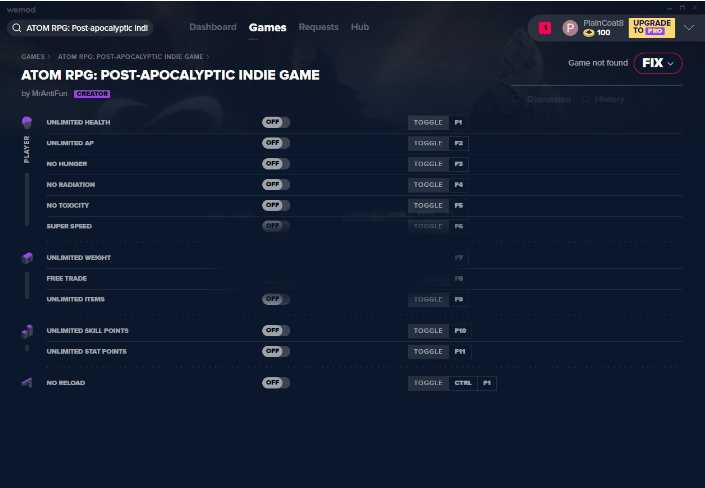Toggle Unlimited AP on
Viewport: 705px width, 488px height.
point(276,143)
